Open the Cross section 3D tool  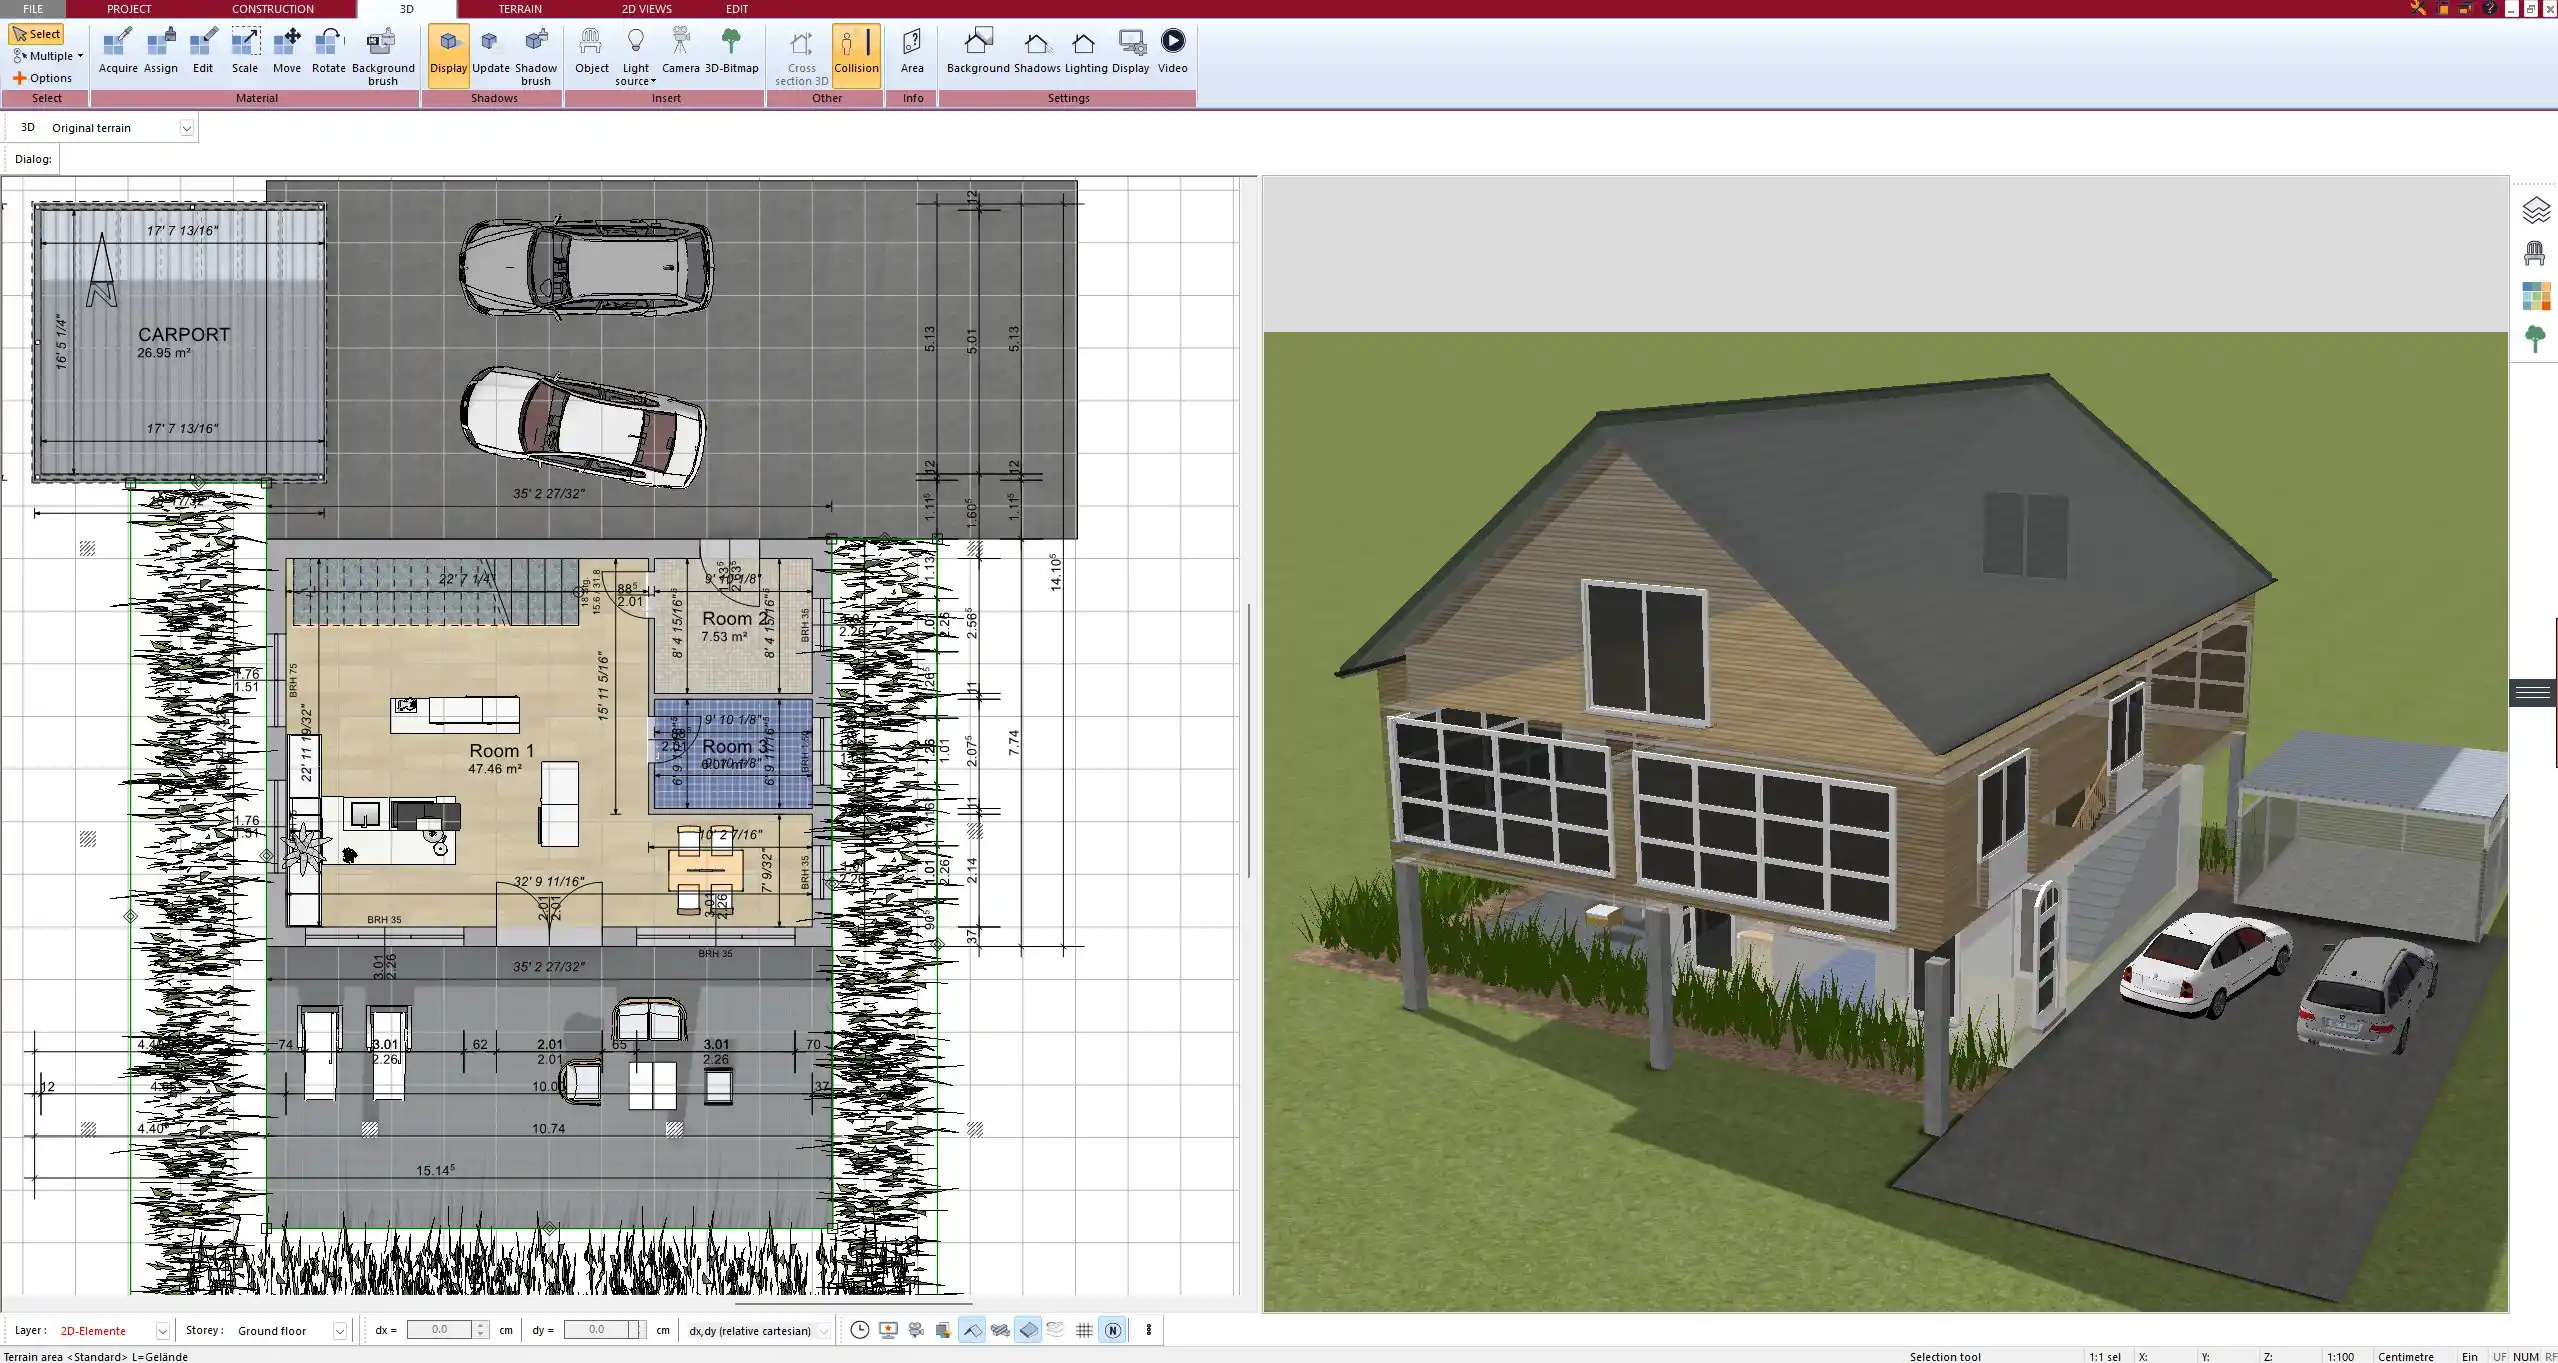click(799, 55)
